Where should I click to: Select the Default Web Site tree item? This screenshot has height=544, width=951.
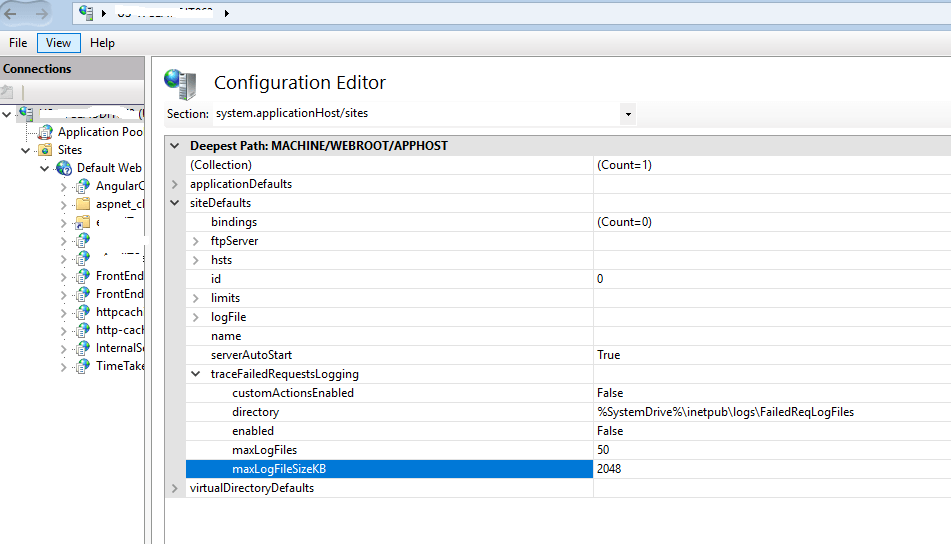[109, 168]
